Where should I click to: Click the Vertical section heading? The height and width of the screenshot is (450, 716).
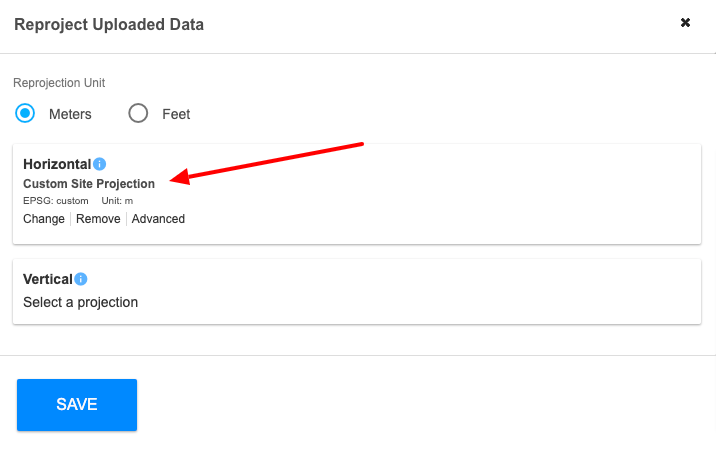(x=48, y=279)
